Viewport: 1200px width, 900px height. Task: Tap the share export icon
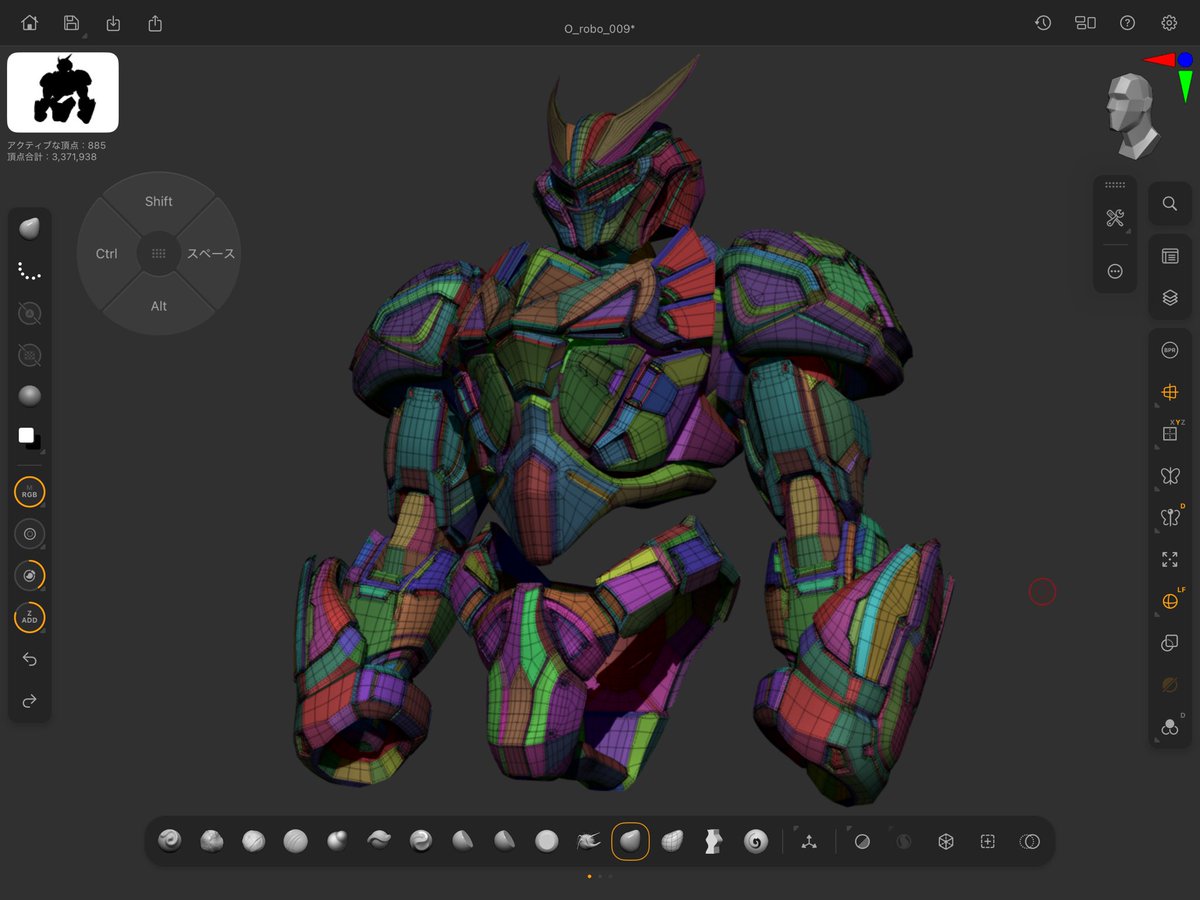[x=155, y=23]
